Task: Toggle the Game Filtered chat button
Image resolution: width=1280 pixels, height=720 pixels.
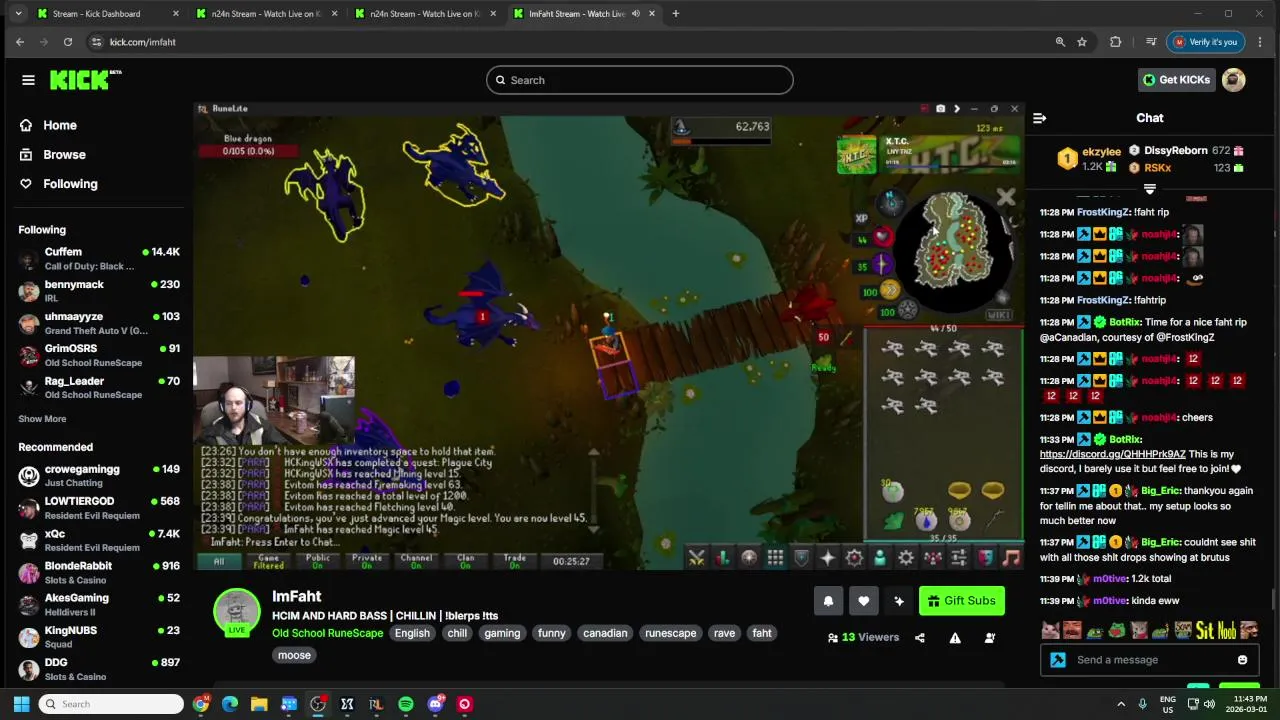Action: (x=269, y=561)
